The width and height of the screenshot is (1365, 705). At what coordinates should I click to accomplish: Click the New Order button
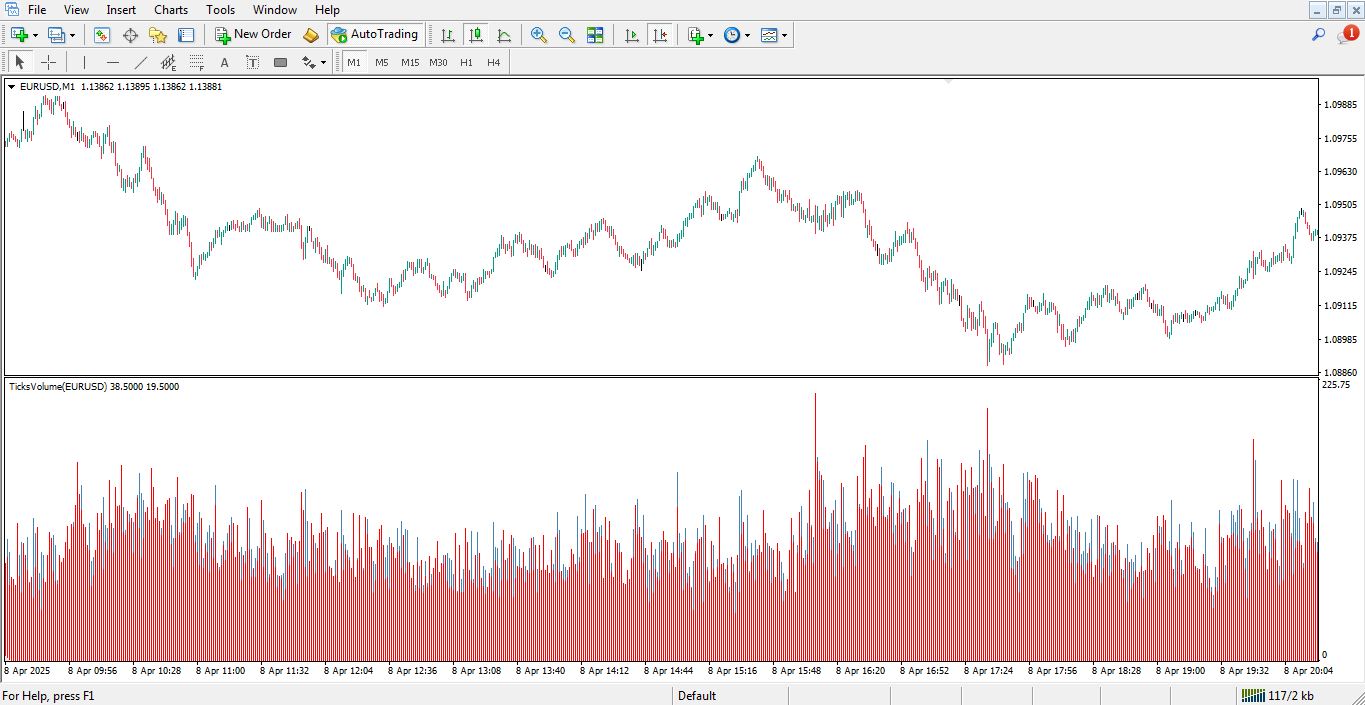click(x=253, y=35)
